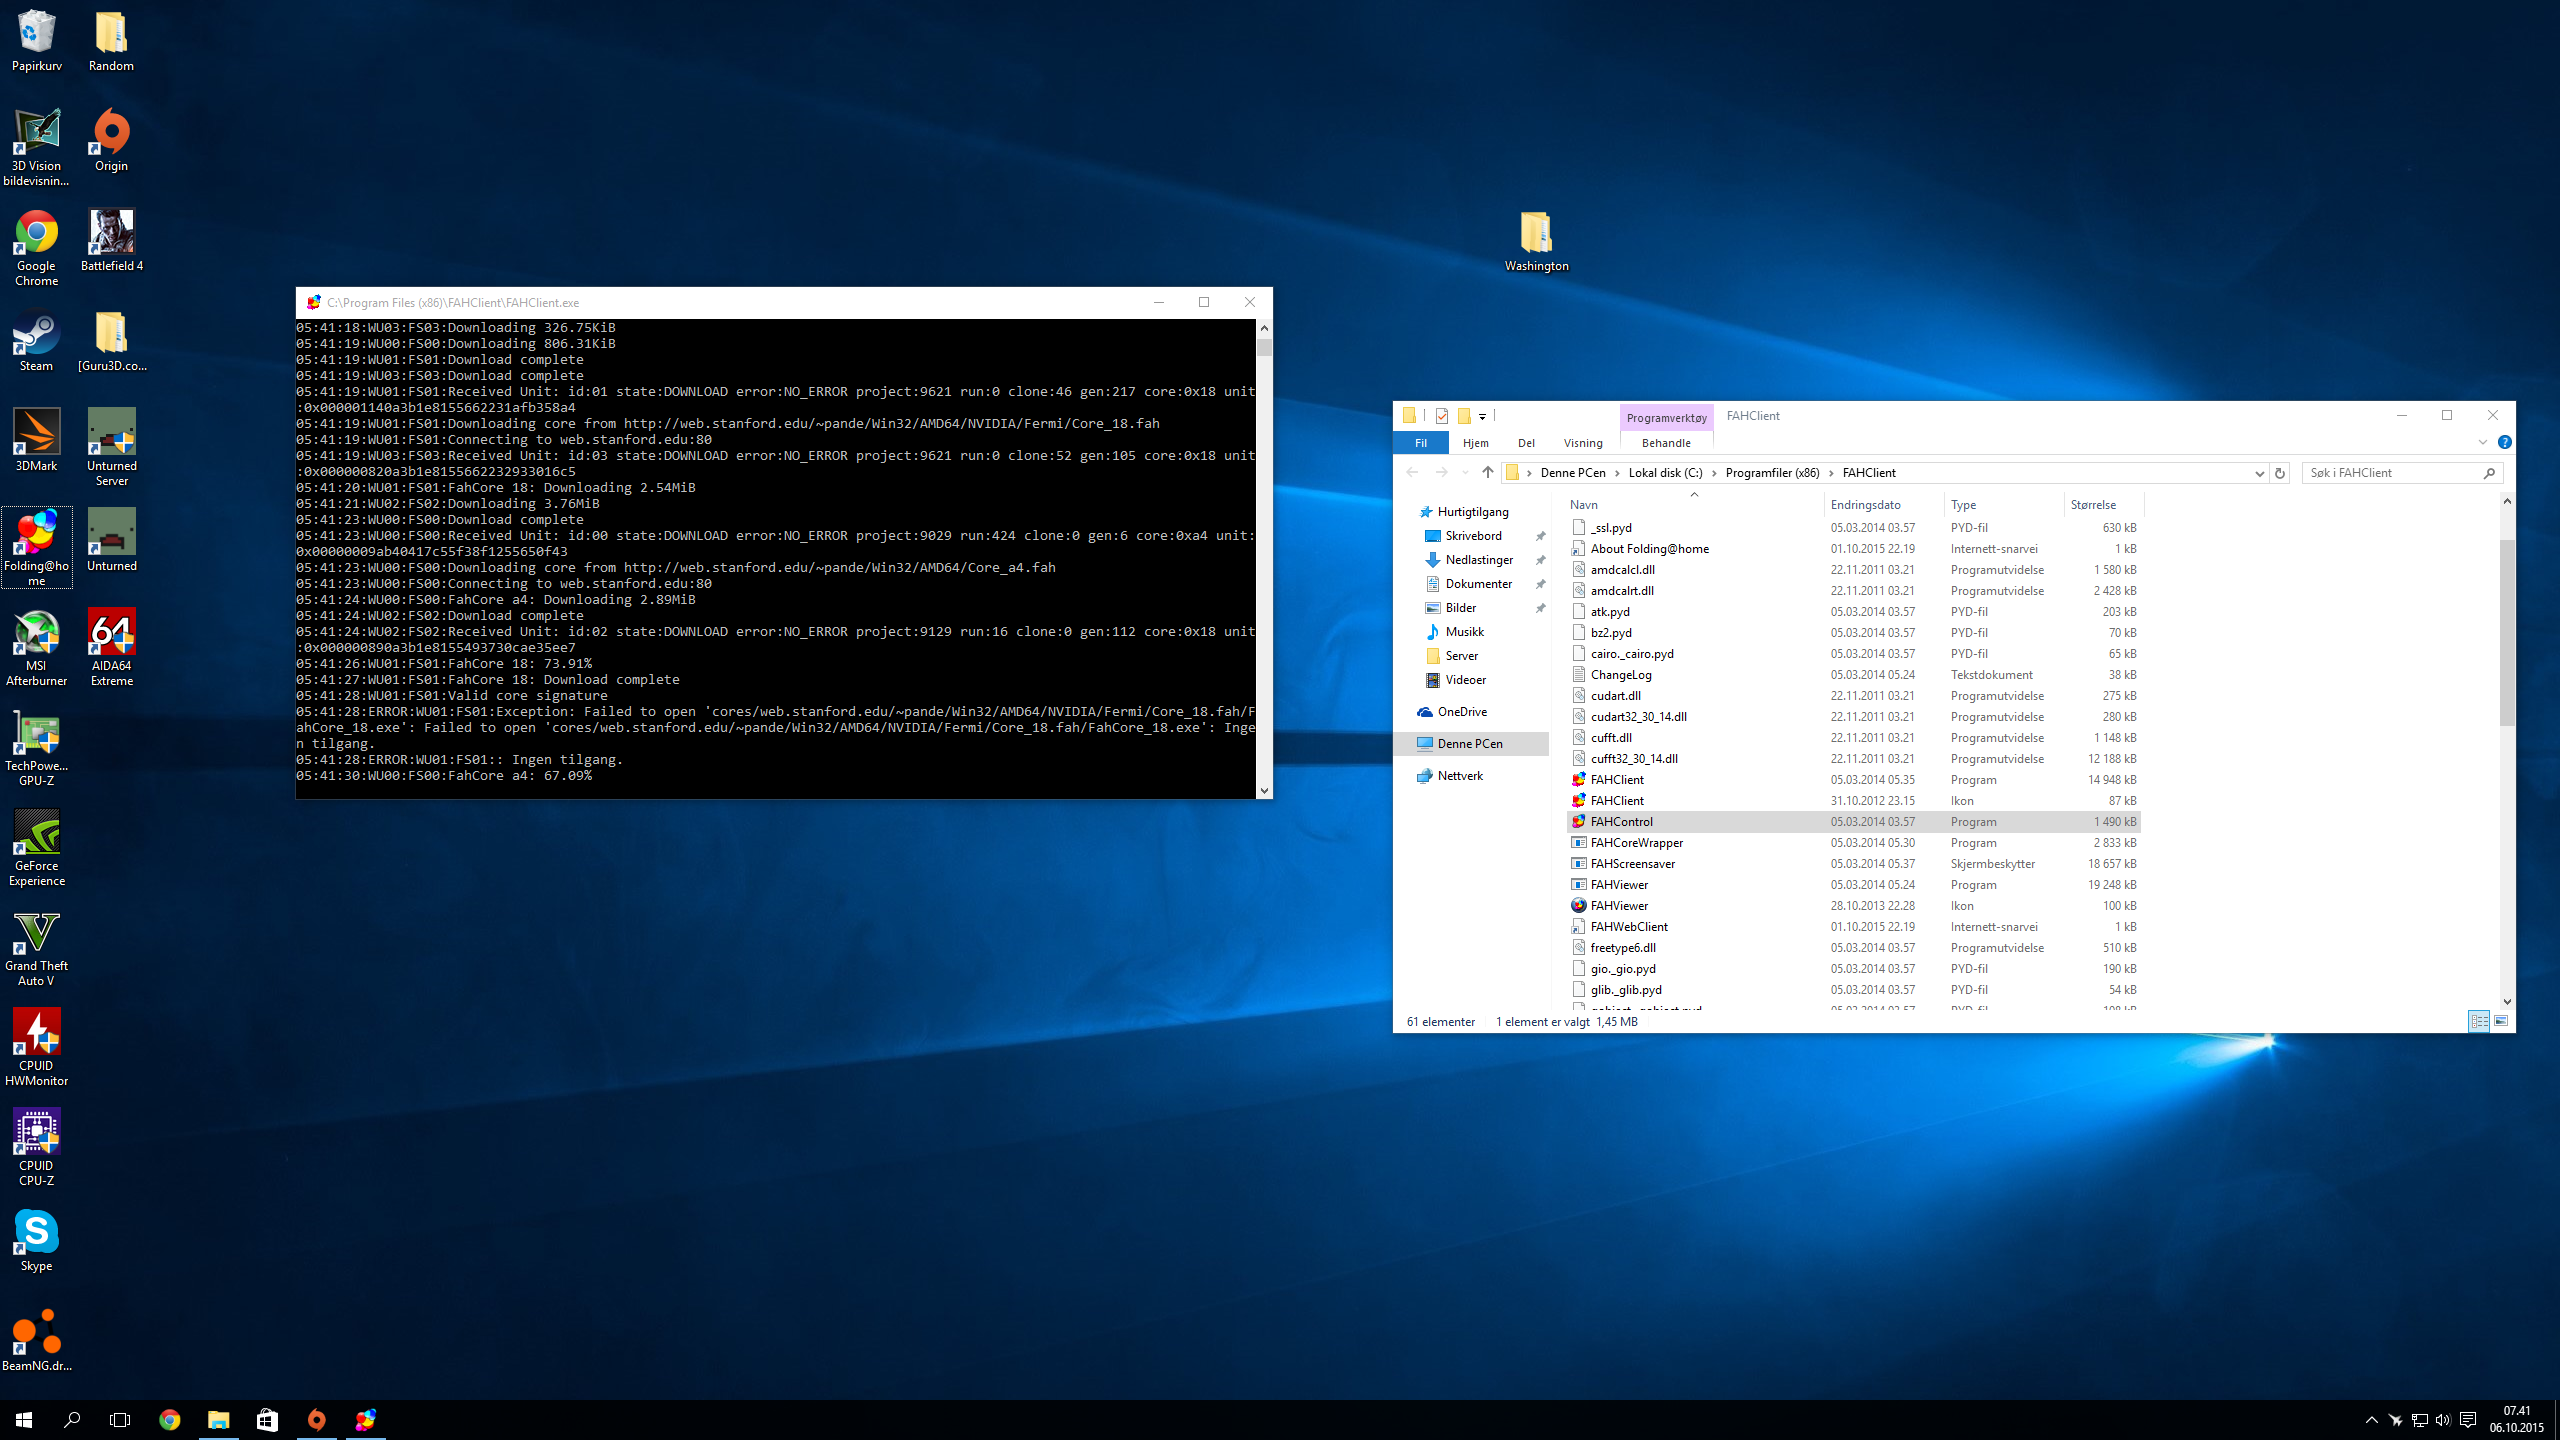
Task: Switch to the Hjem ribbon tab
Action: point(1475,442)
